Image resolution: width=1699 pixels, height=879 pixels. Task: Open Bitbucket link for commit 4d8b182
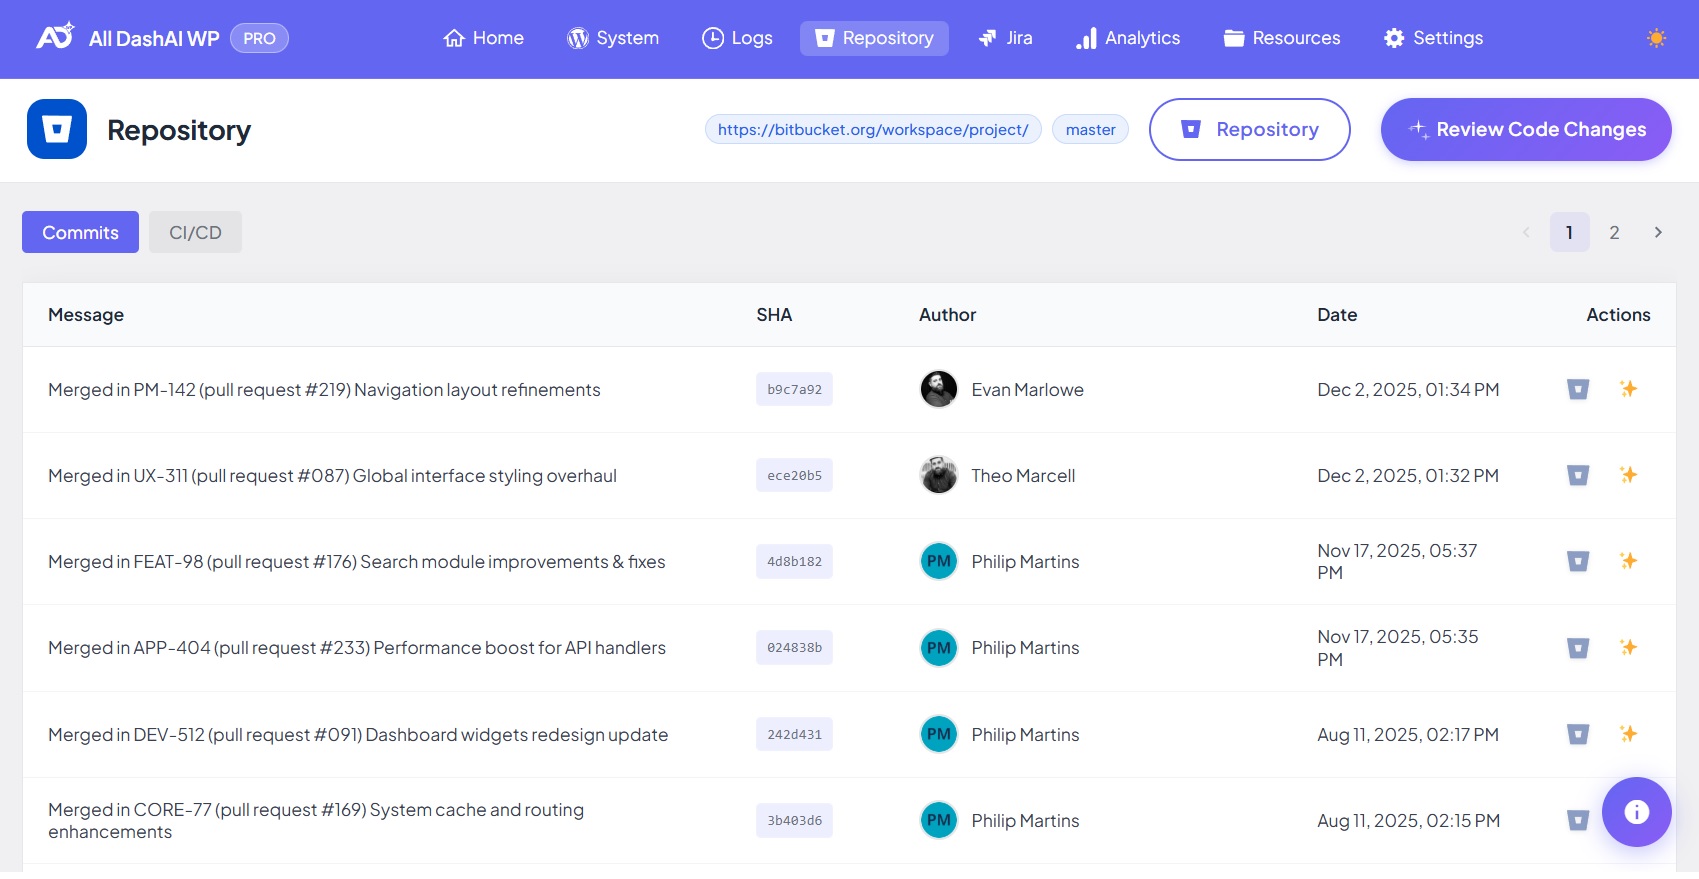tap(1578, 561)
